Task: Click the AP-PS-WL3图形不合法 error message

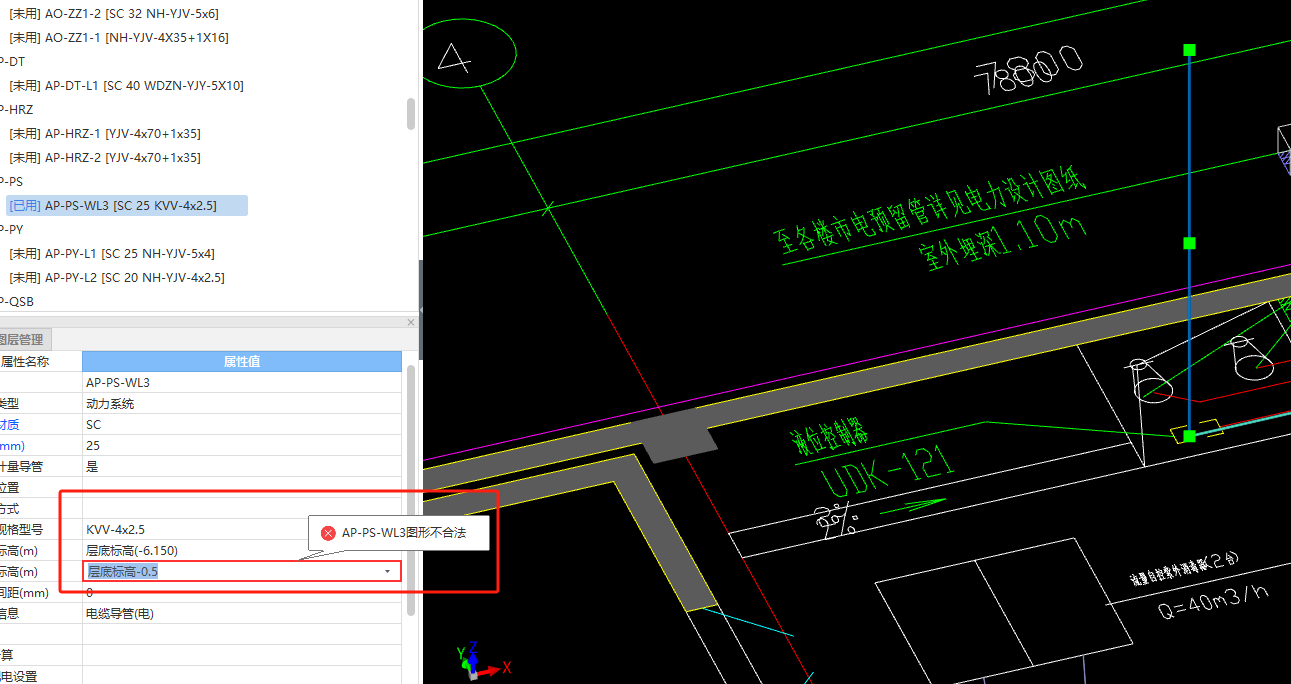Action: coord(404,533)
